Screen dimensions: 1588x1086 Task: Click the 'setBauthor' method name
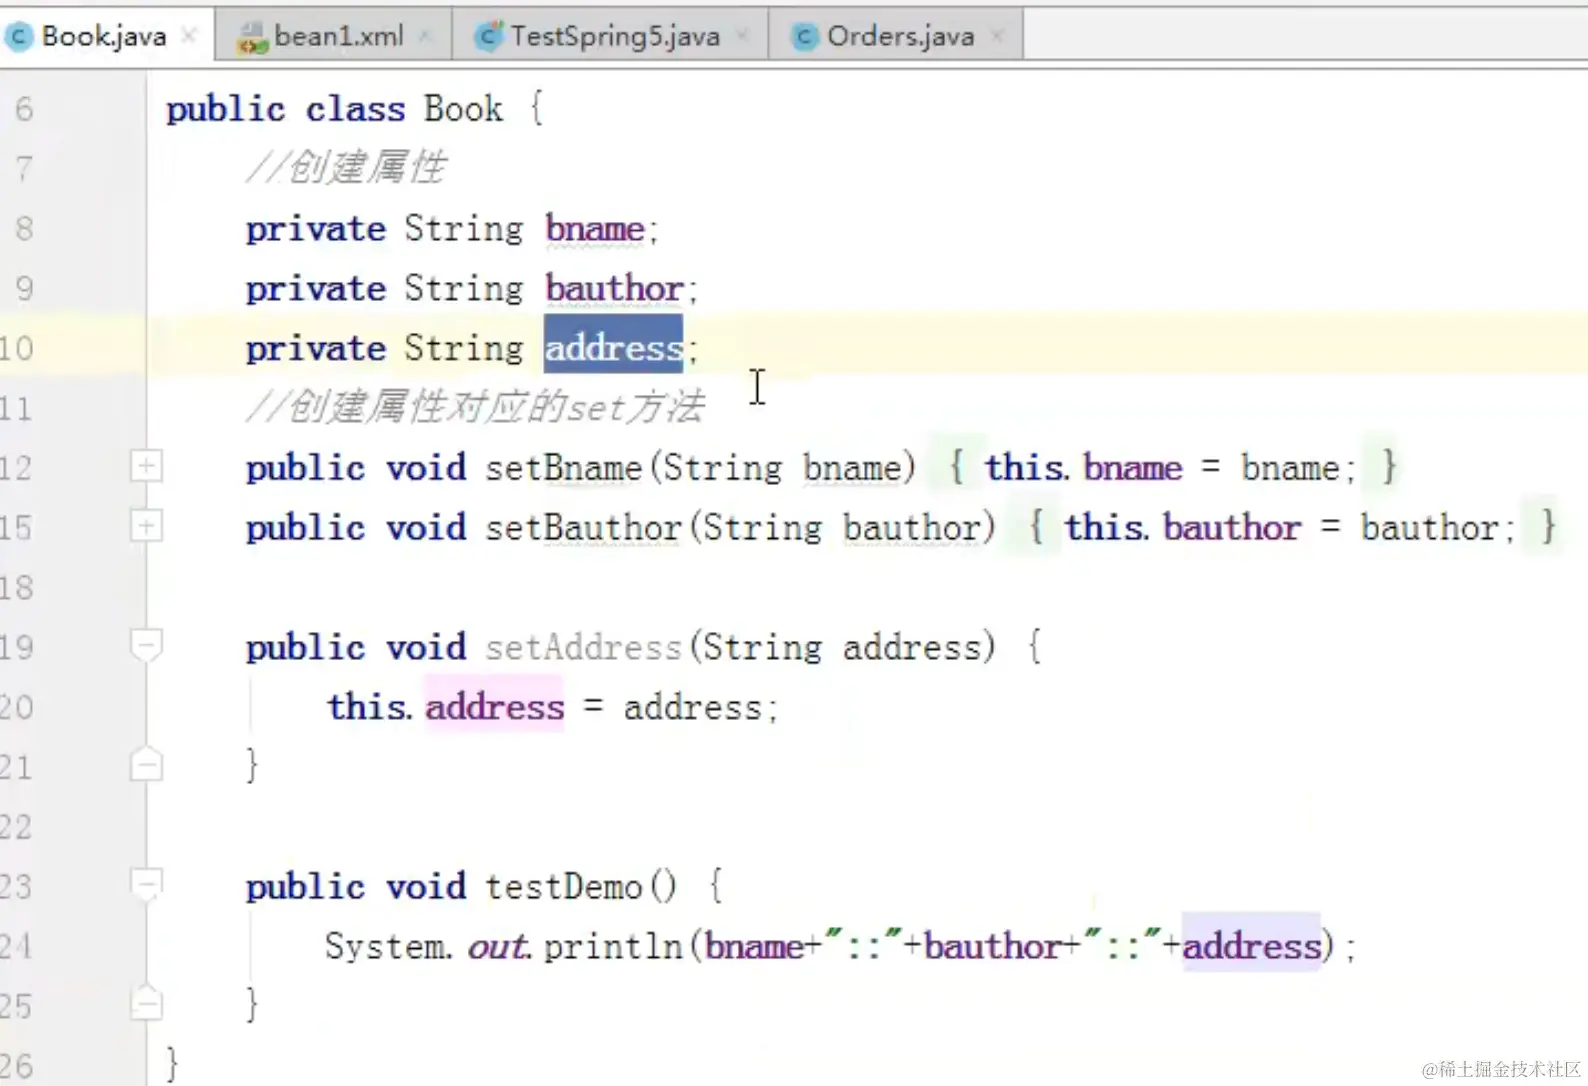tap(583, 527)
